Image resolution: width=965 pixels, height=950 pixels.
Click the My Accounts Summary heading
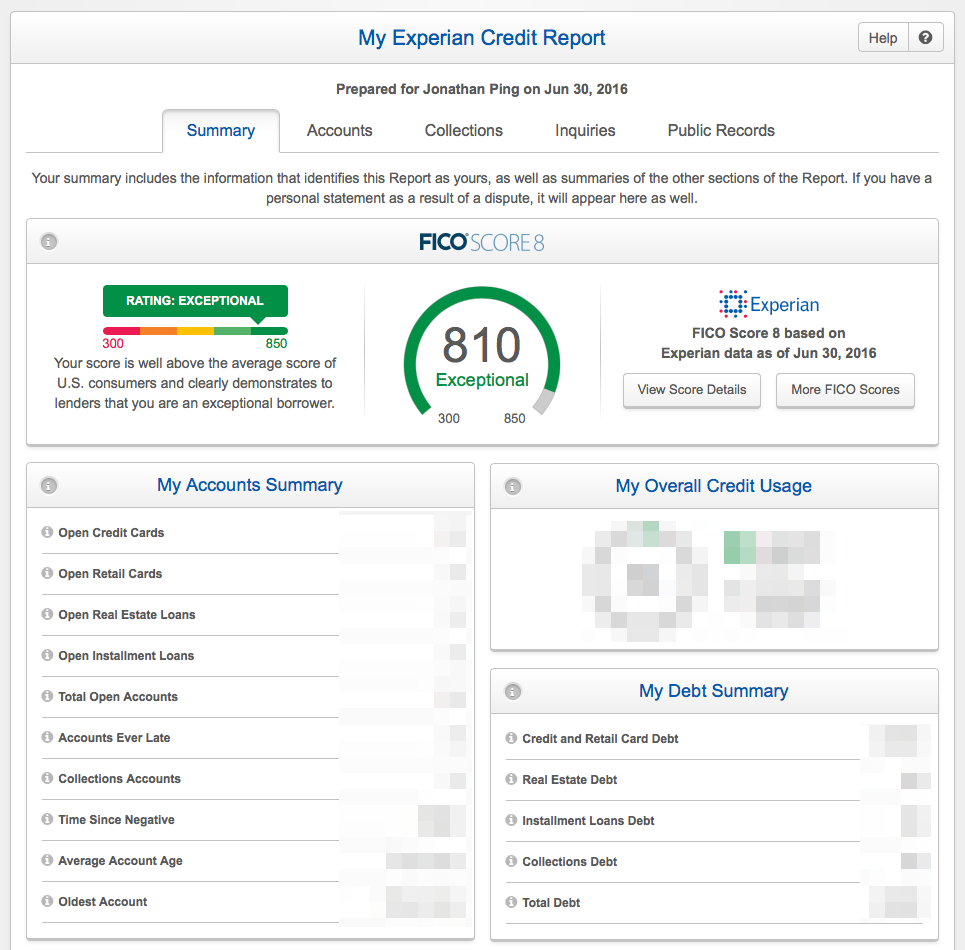tap(249, 485)
